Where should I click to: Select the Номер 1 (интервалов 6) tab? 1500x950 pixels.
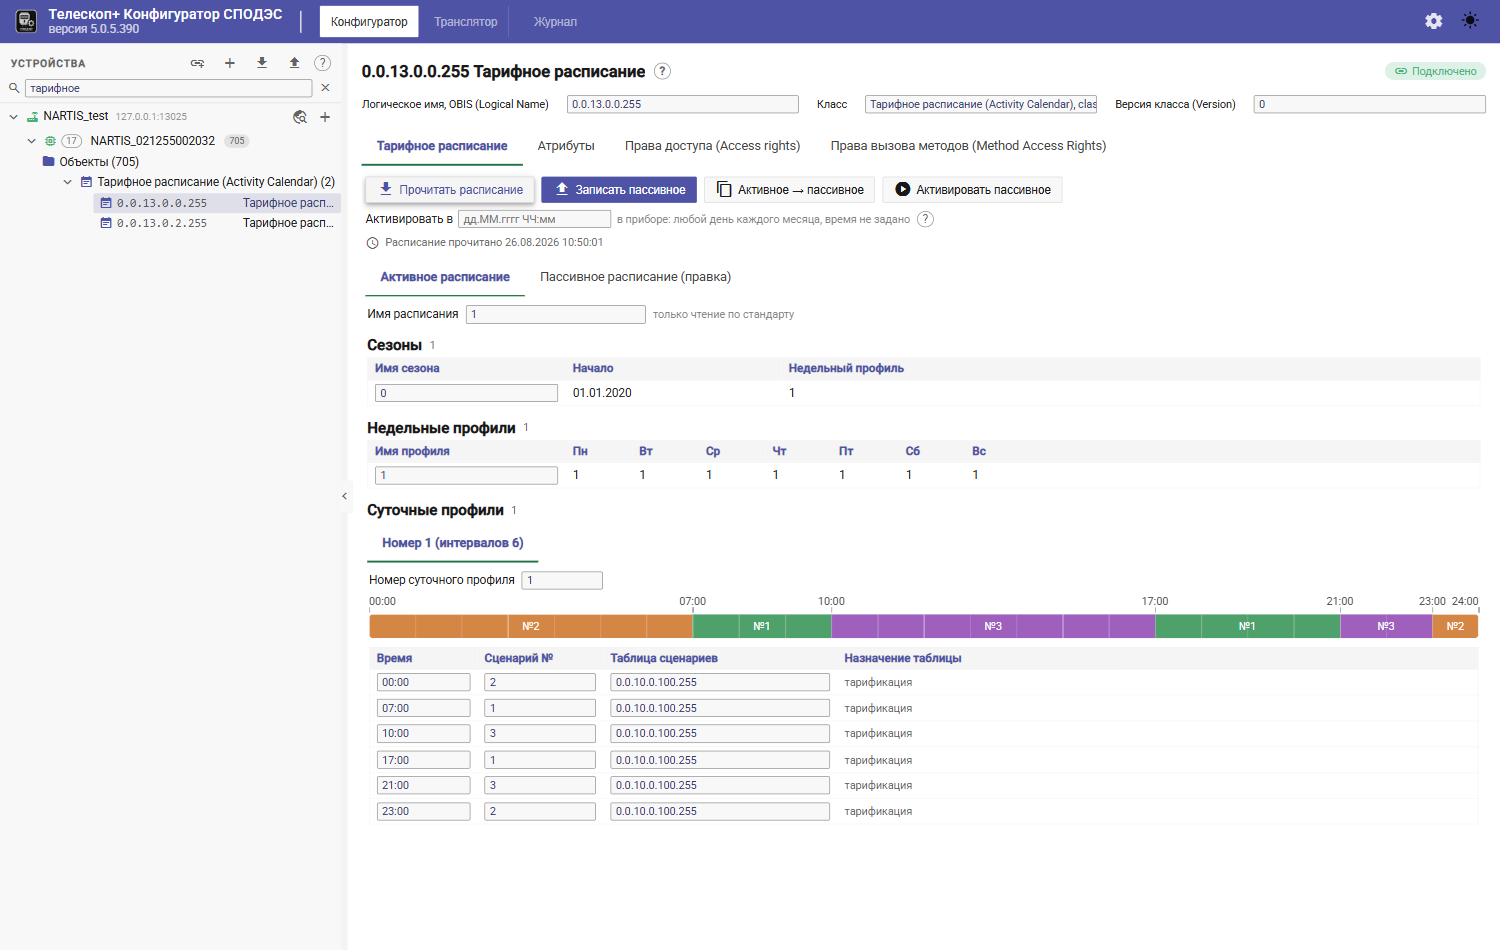(453, 543)
